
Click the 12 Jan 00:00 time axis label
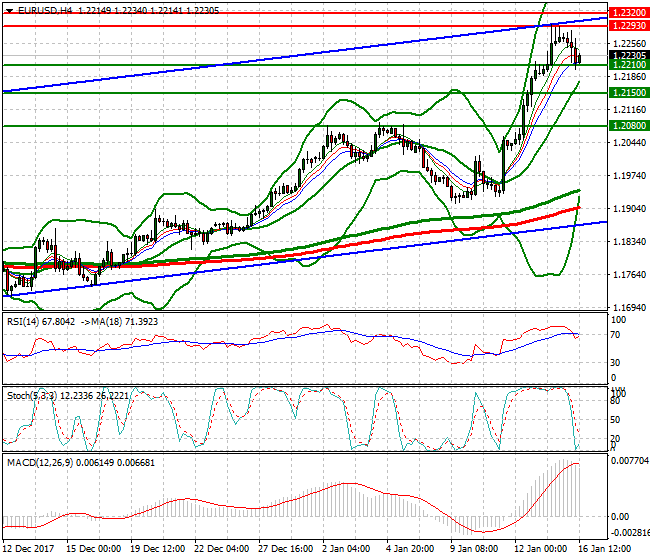[x=541, y=549]
